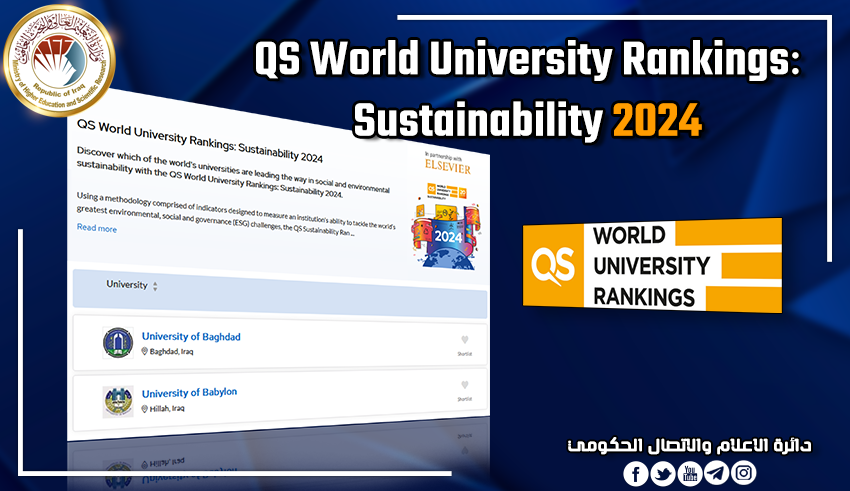Toggle the heart shortlist for University of Babylon
The width and height of the screenshot is (850, 491).
coord(464,386)
